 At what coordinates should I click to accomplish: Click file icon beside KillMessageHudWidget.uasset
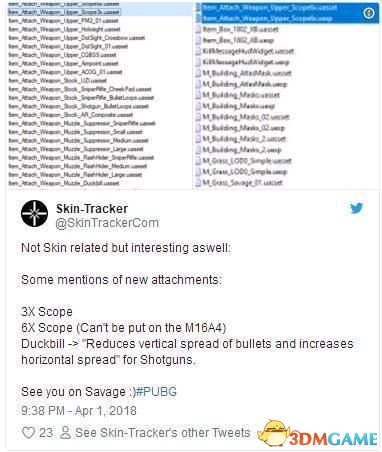(198, 51)
